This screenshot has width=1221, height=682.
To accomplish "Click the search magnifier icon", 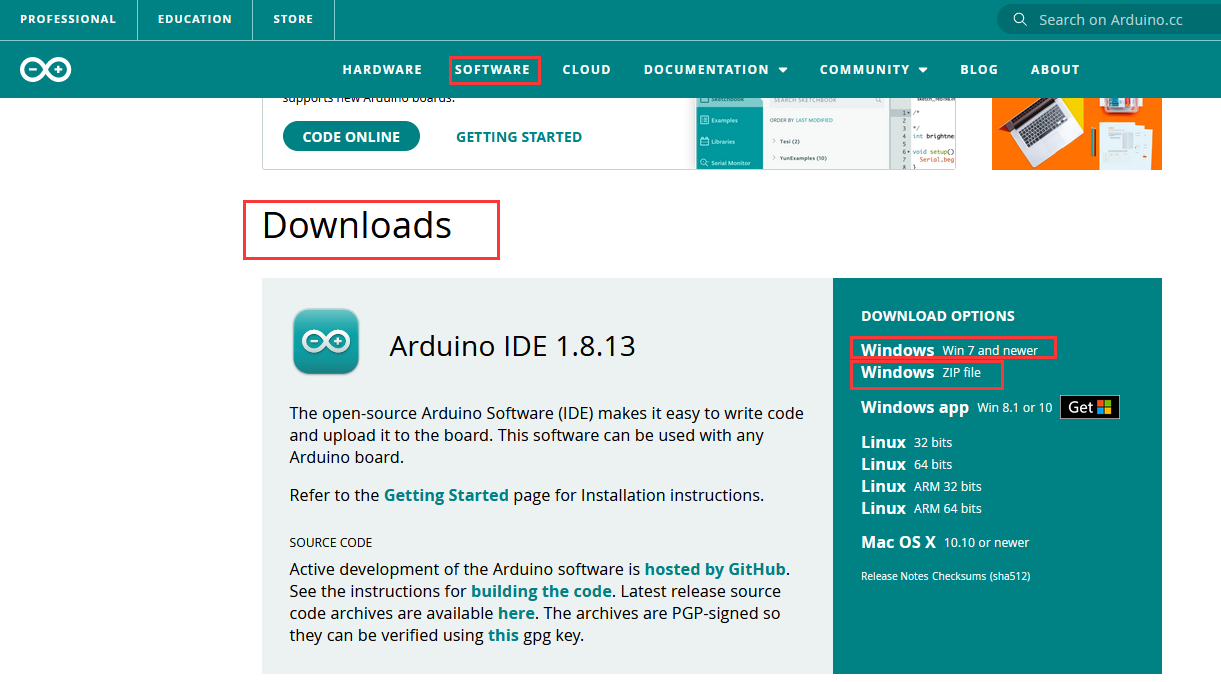I will (1020, 19).
